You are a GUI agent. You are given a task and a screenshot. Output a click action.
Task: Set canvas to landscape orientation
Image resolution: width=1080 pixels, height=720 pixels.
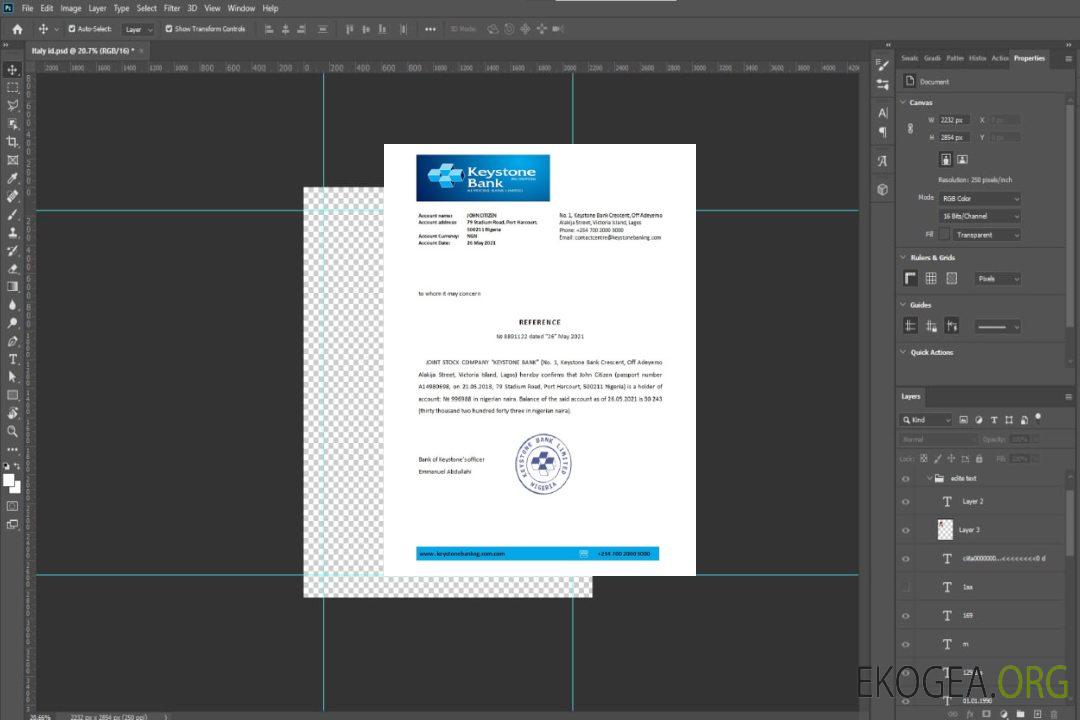[962, 159]
